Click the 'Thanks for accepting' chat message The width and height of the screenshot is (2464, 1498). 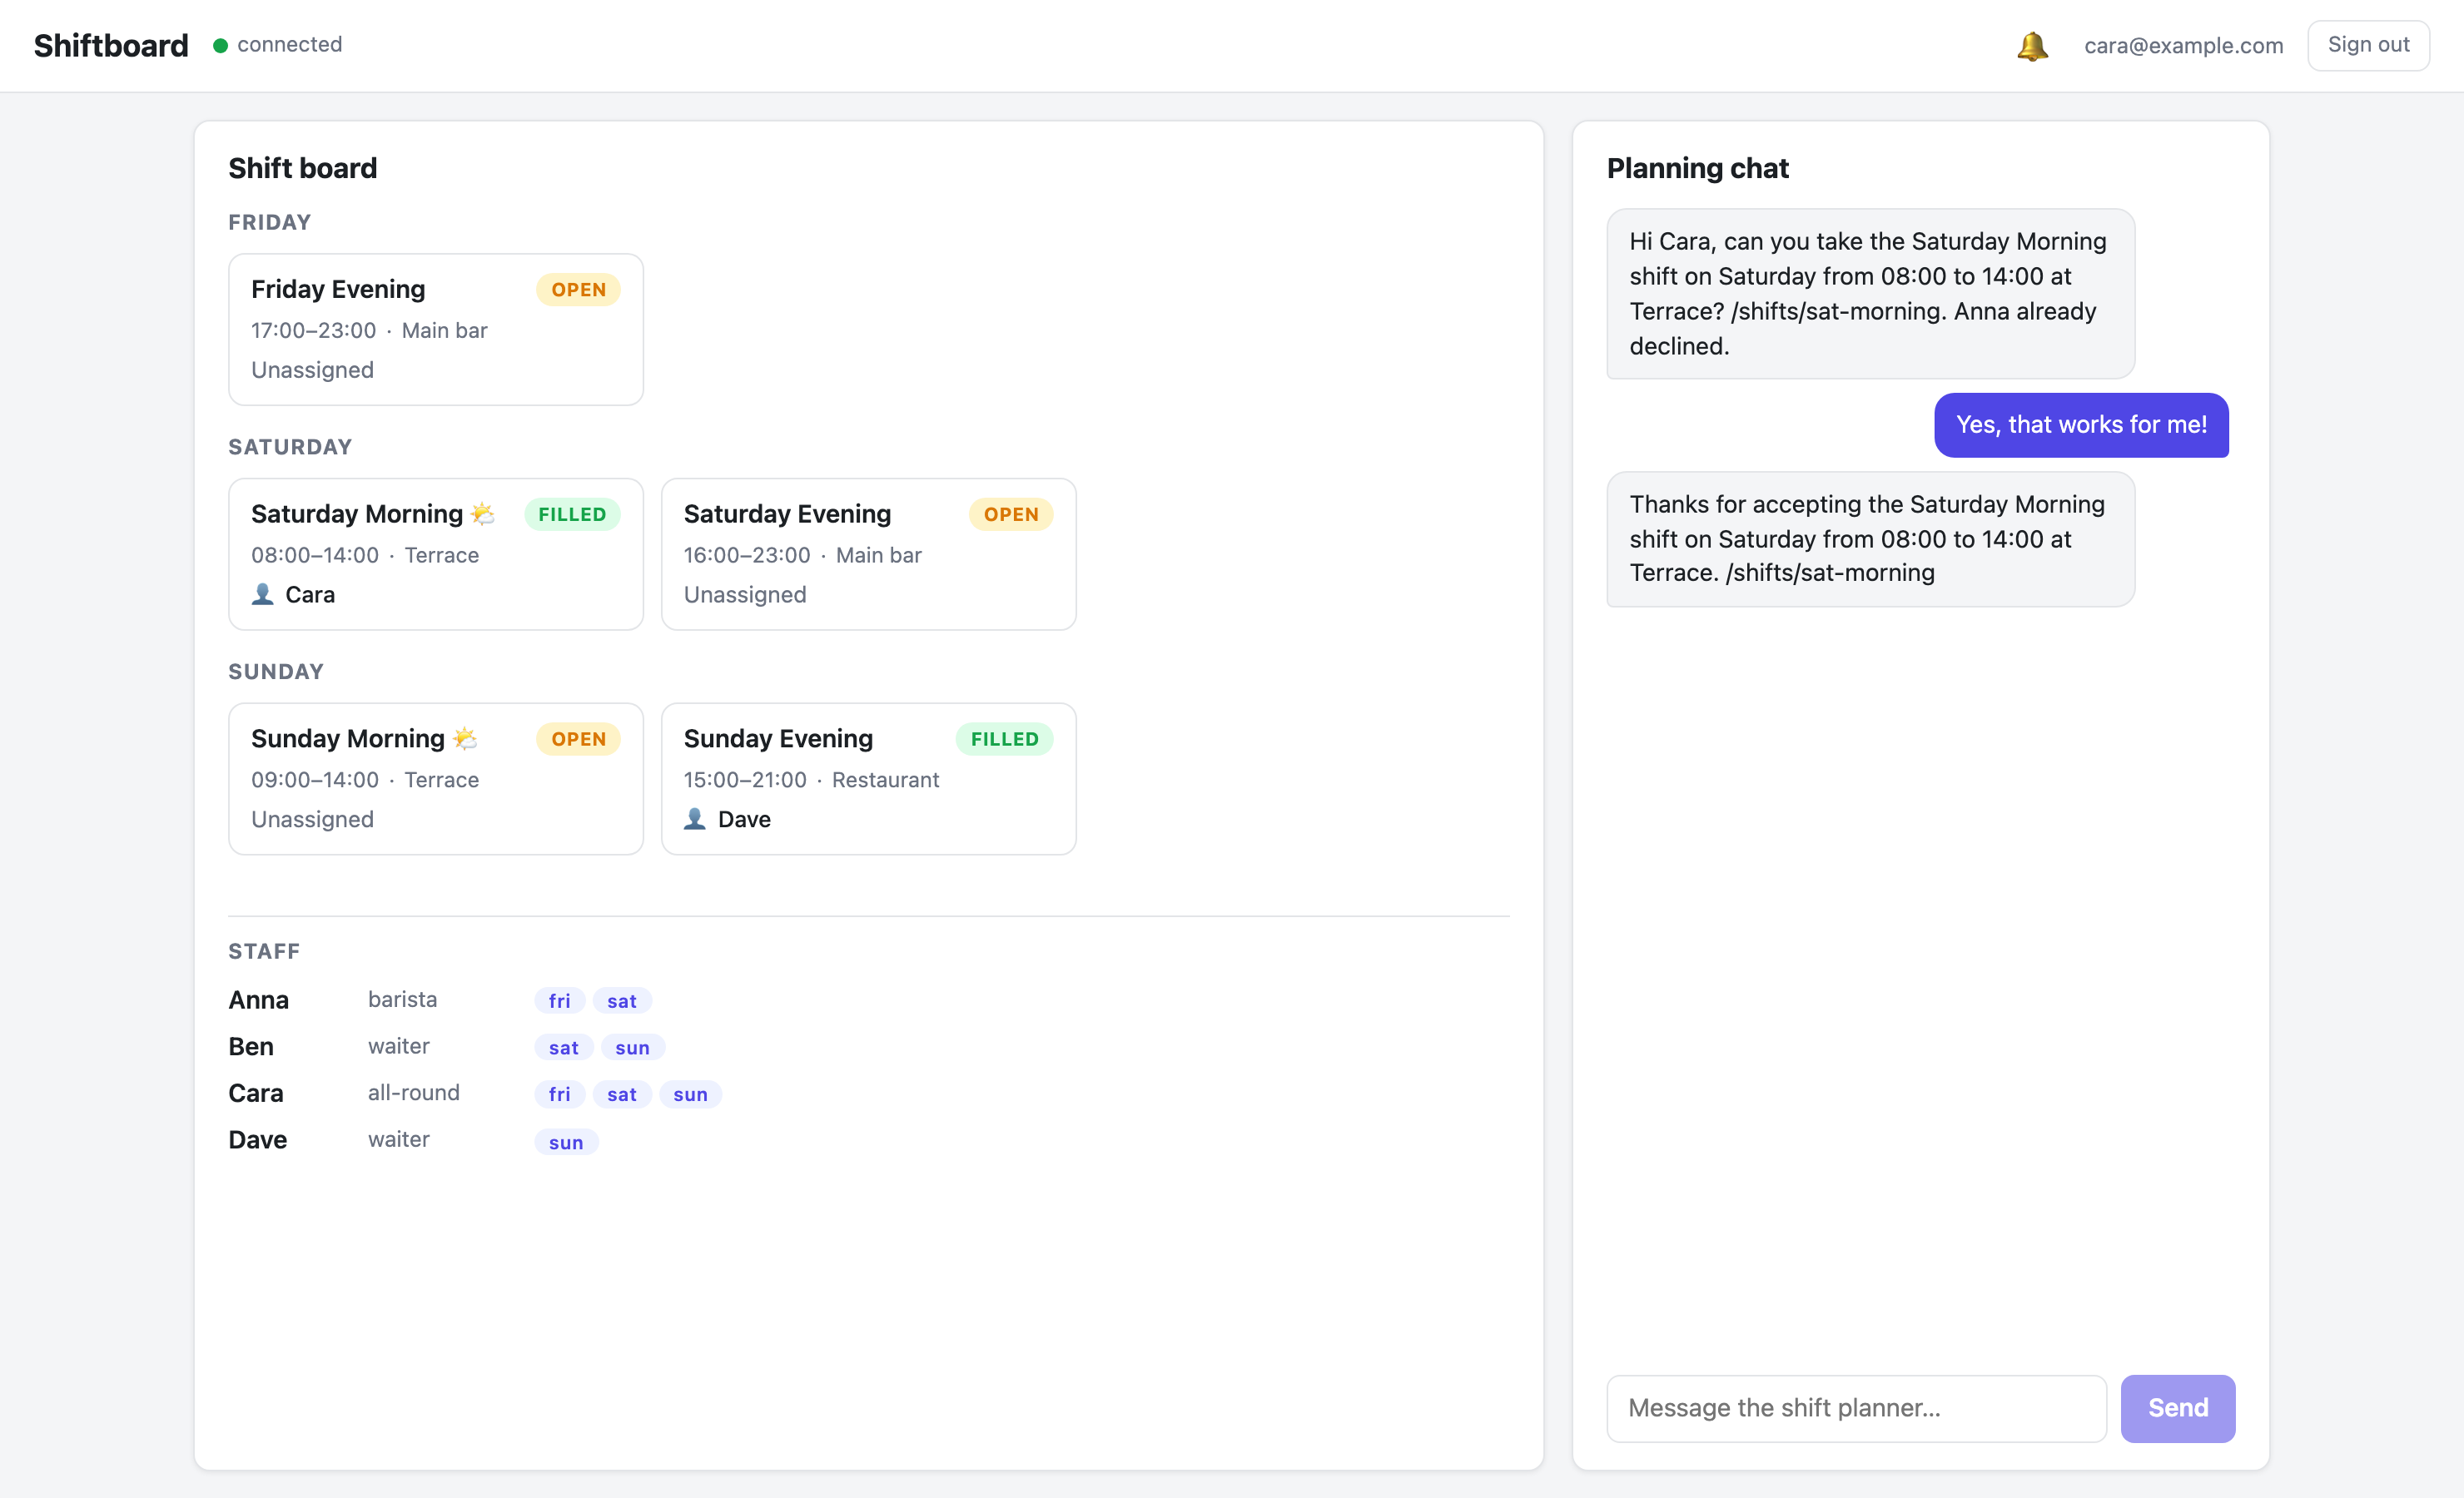1870,539
